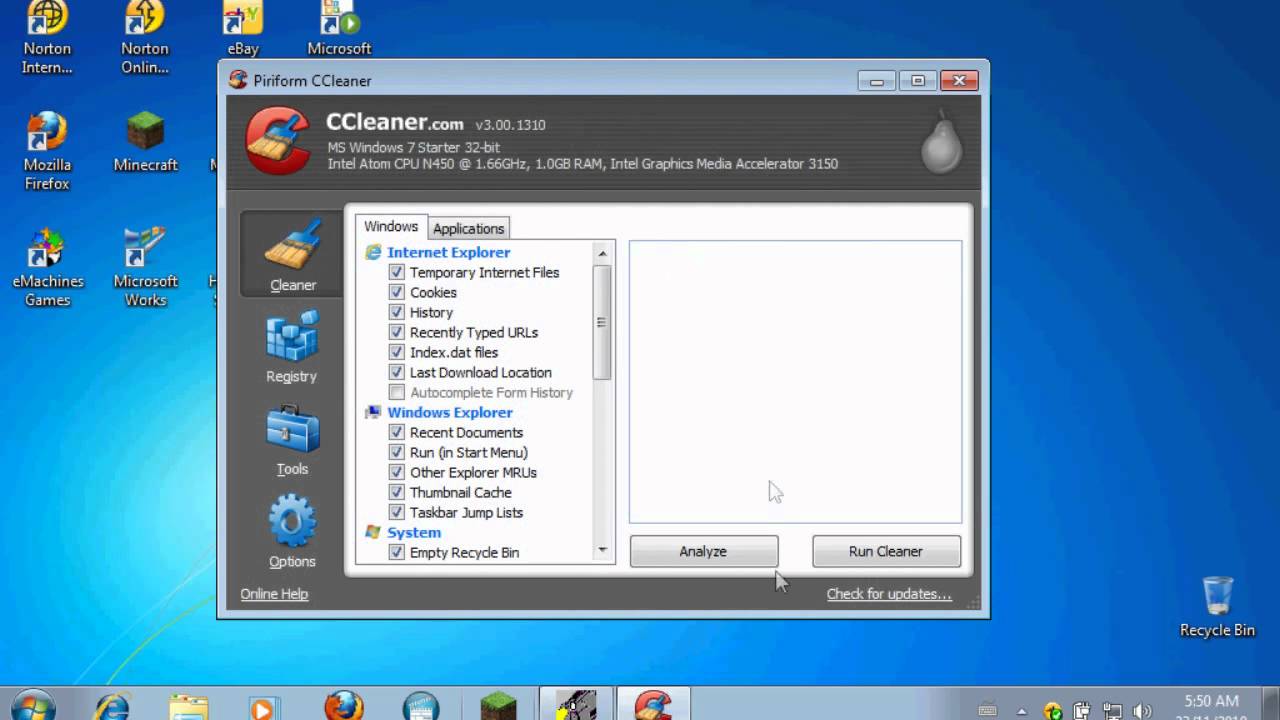This screenshot has width=1280, height=720.
Task: Toggle Taskbar Jump Lists checkbox
Action: click(x=397, y=512)
